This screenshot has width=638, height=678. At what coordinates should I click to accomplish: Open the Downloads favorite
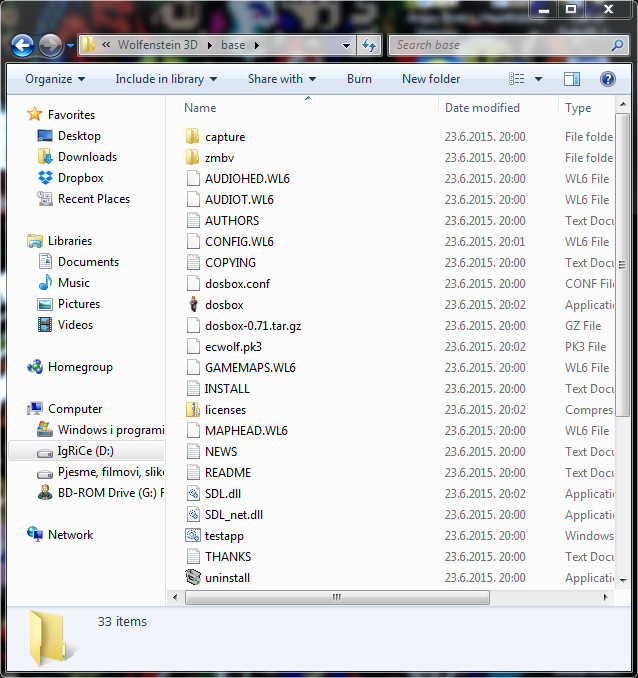tap(87, 157)
